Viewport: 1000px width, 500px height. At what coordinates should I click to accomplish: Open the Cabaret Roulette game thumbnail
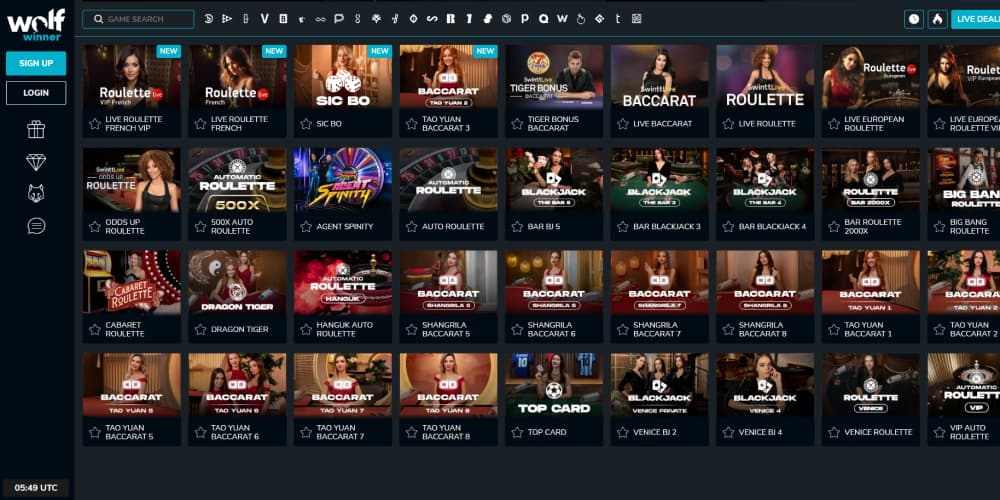click(131, 282)
